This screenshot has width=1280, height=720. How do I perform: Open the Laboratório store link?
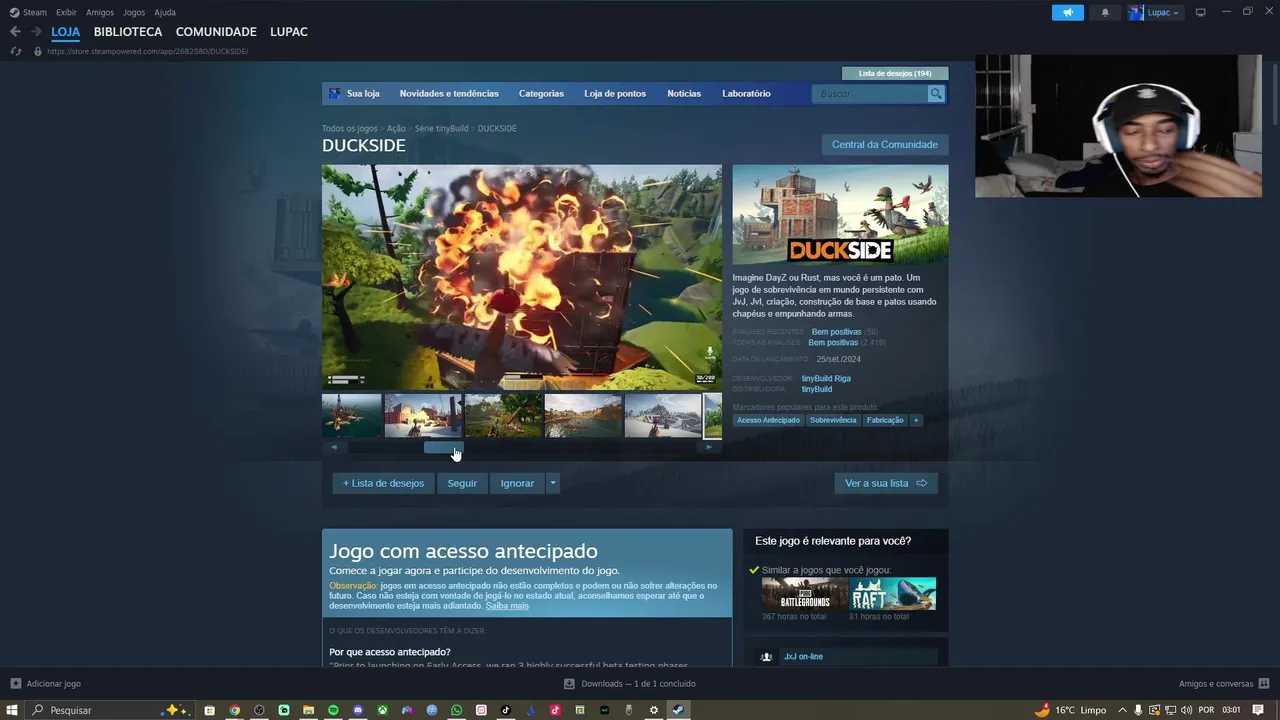(746, 93)
